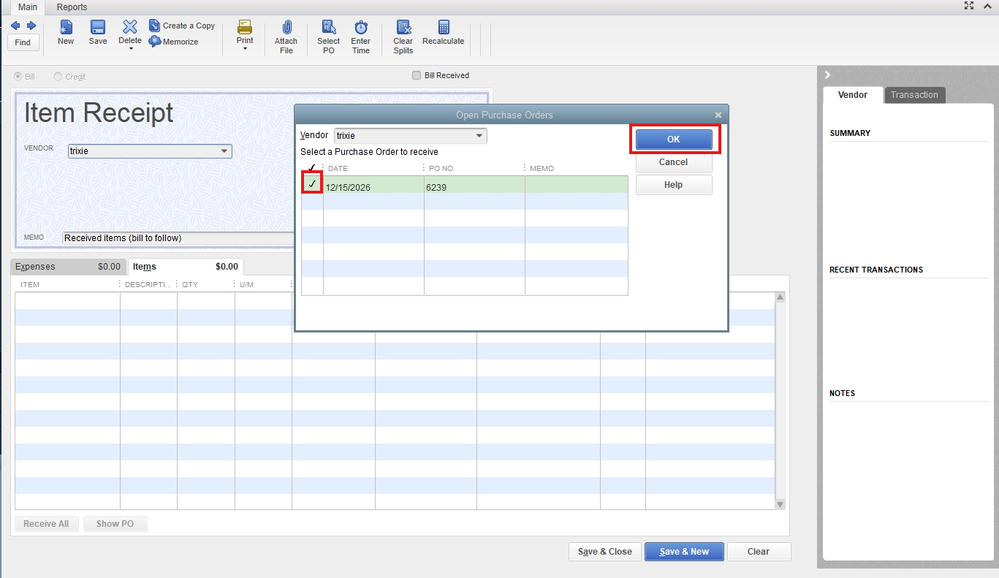Viewport: 999px width, 578px height.
Task: Switch to the Reports ribbon tab
Action: point(71,7)
